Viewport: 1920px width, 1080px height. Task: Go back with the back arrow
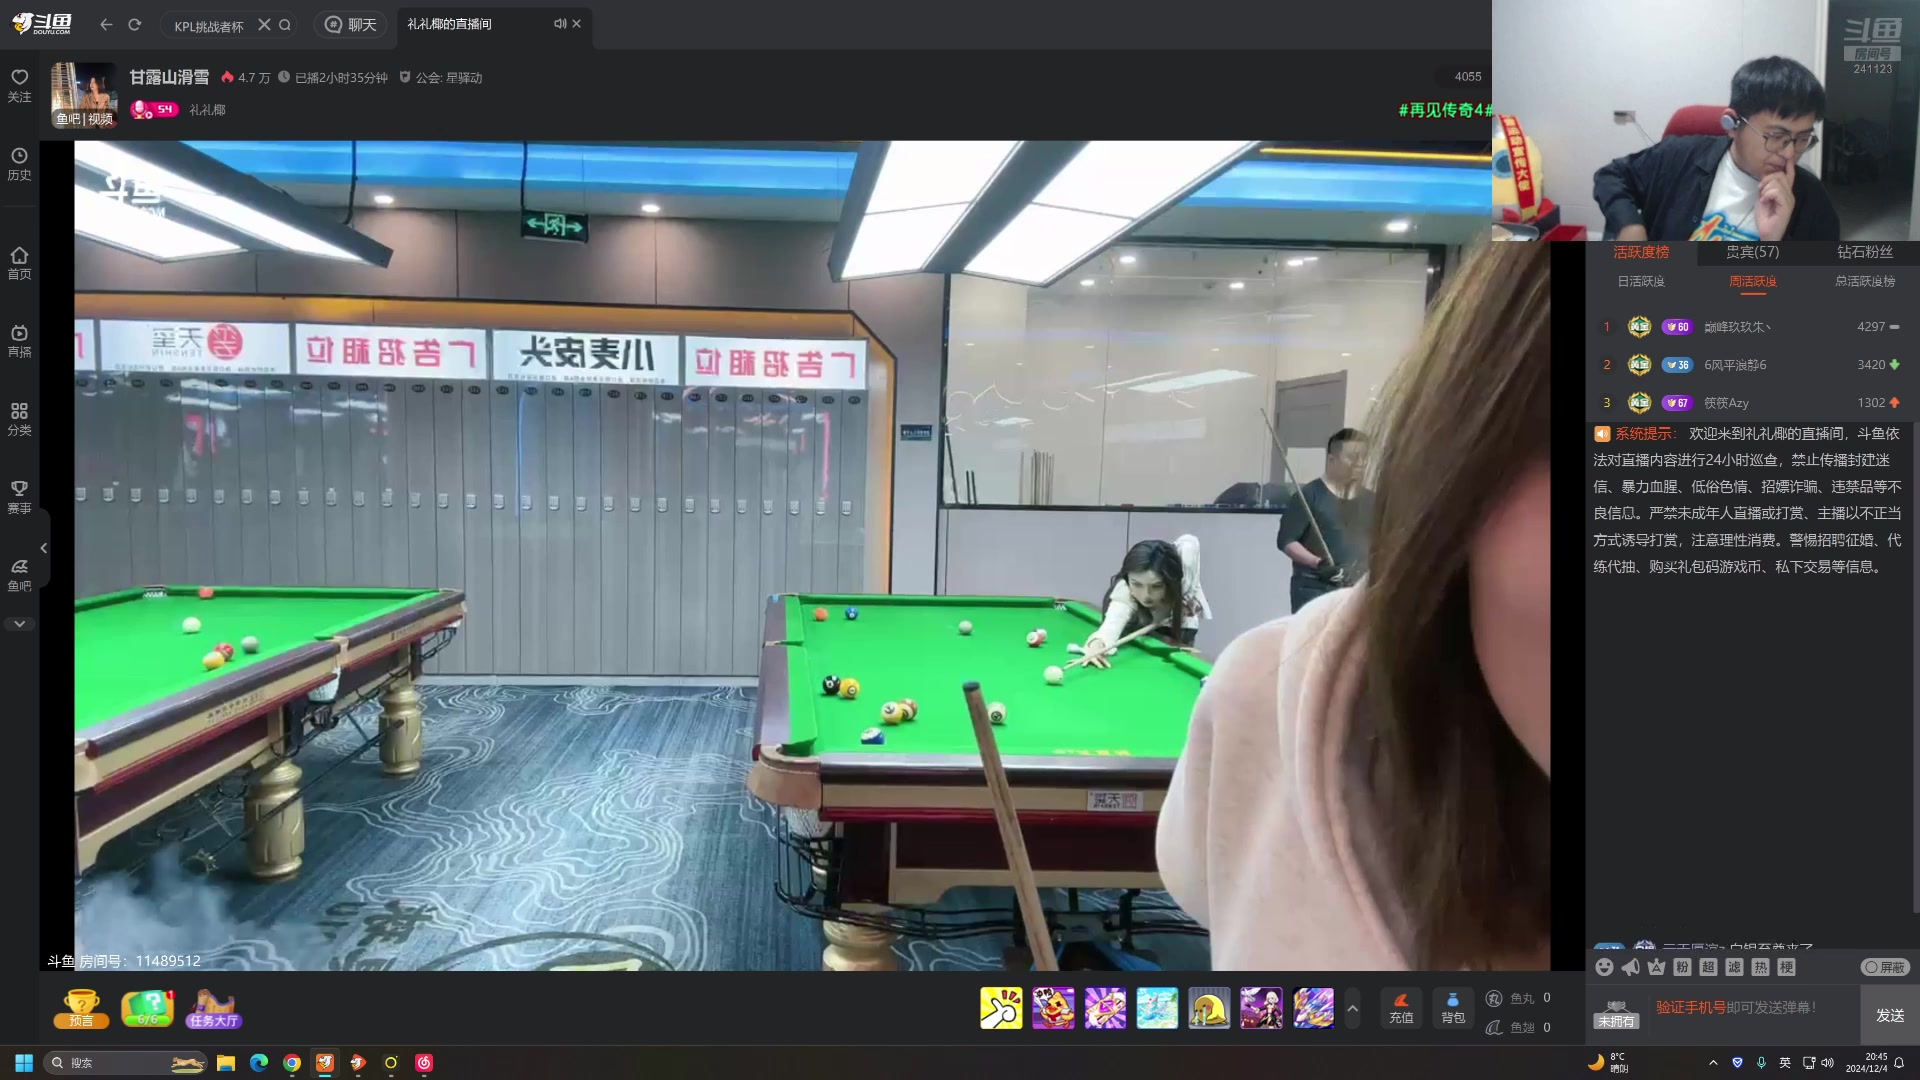pos(106,25)
